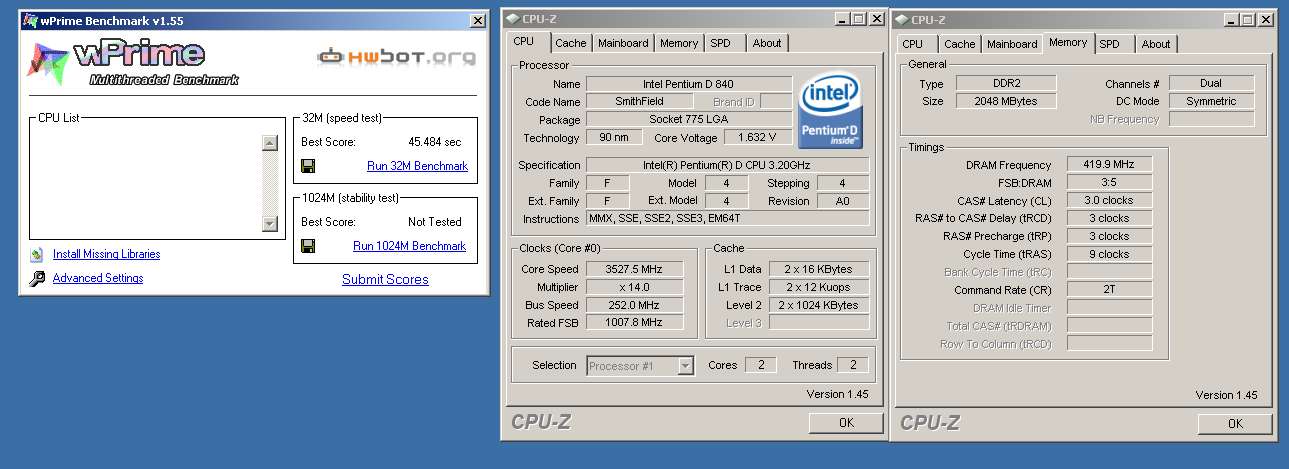Open About tab in left CPU-Z window
The image size is (1289, 469).
767,43
